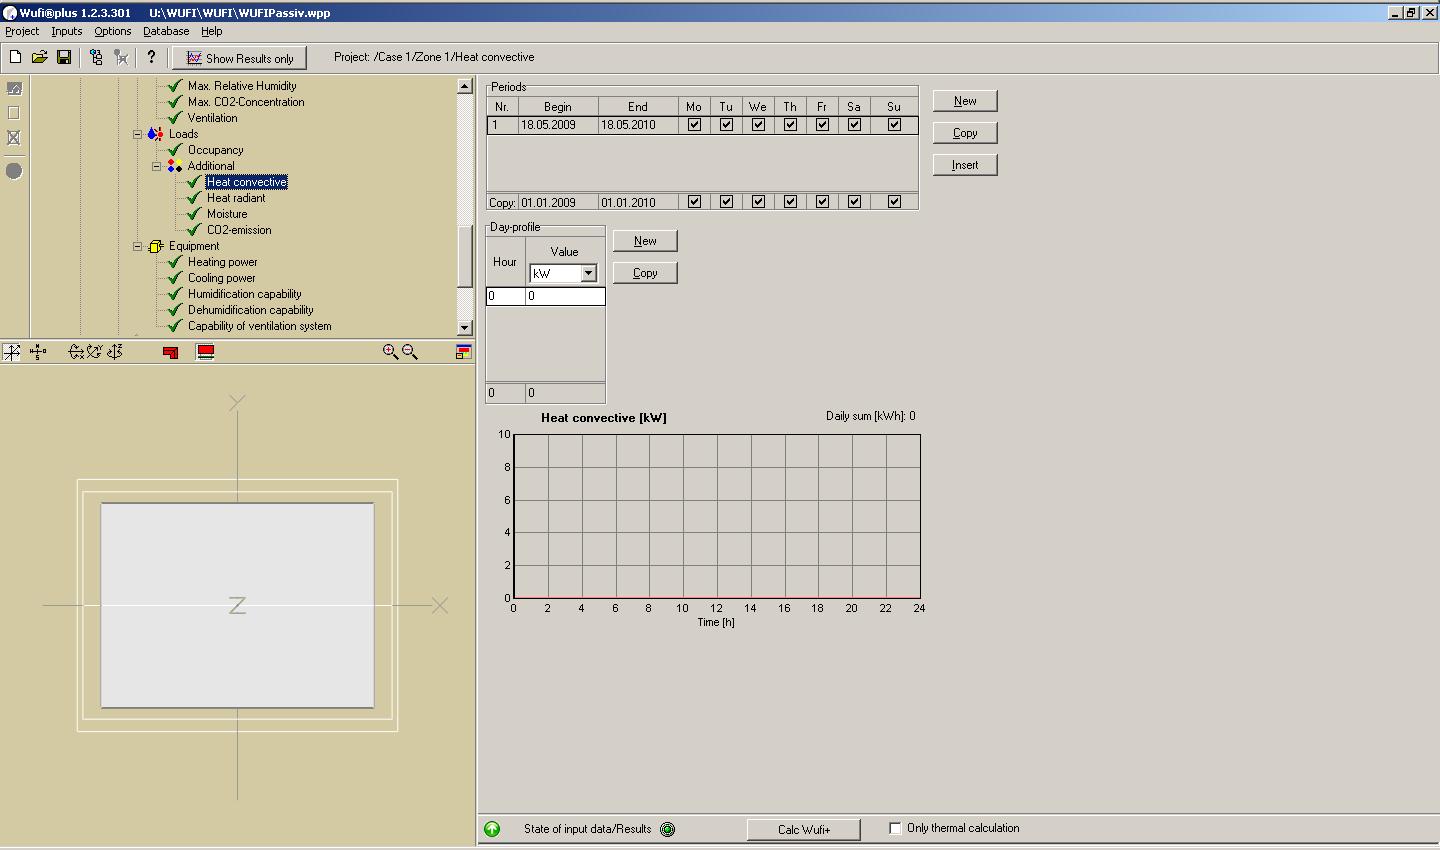The height and width of the screenshot is (850, 1440).
Task: Click the Calc Wufi+ button
Action: pos(804,829)
